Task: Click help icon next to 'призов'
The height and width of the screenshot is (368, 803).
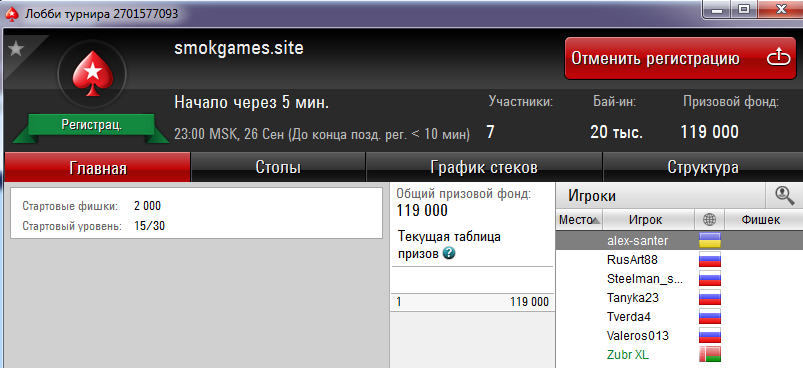Action: click(x=449, y=253)
